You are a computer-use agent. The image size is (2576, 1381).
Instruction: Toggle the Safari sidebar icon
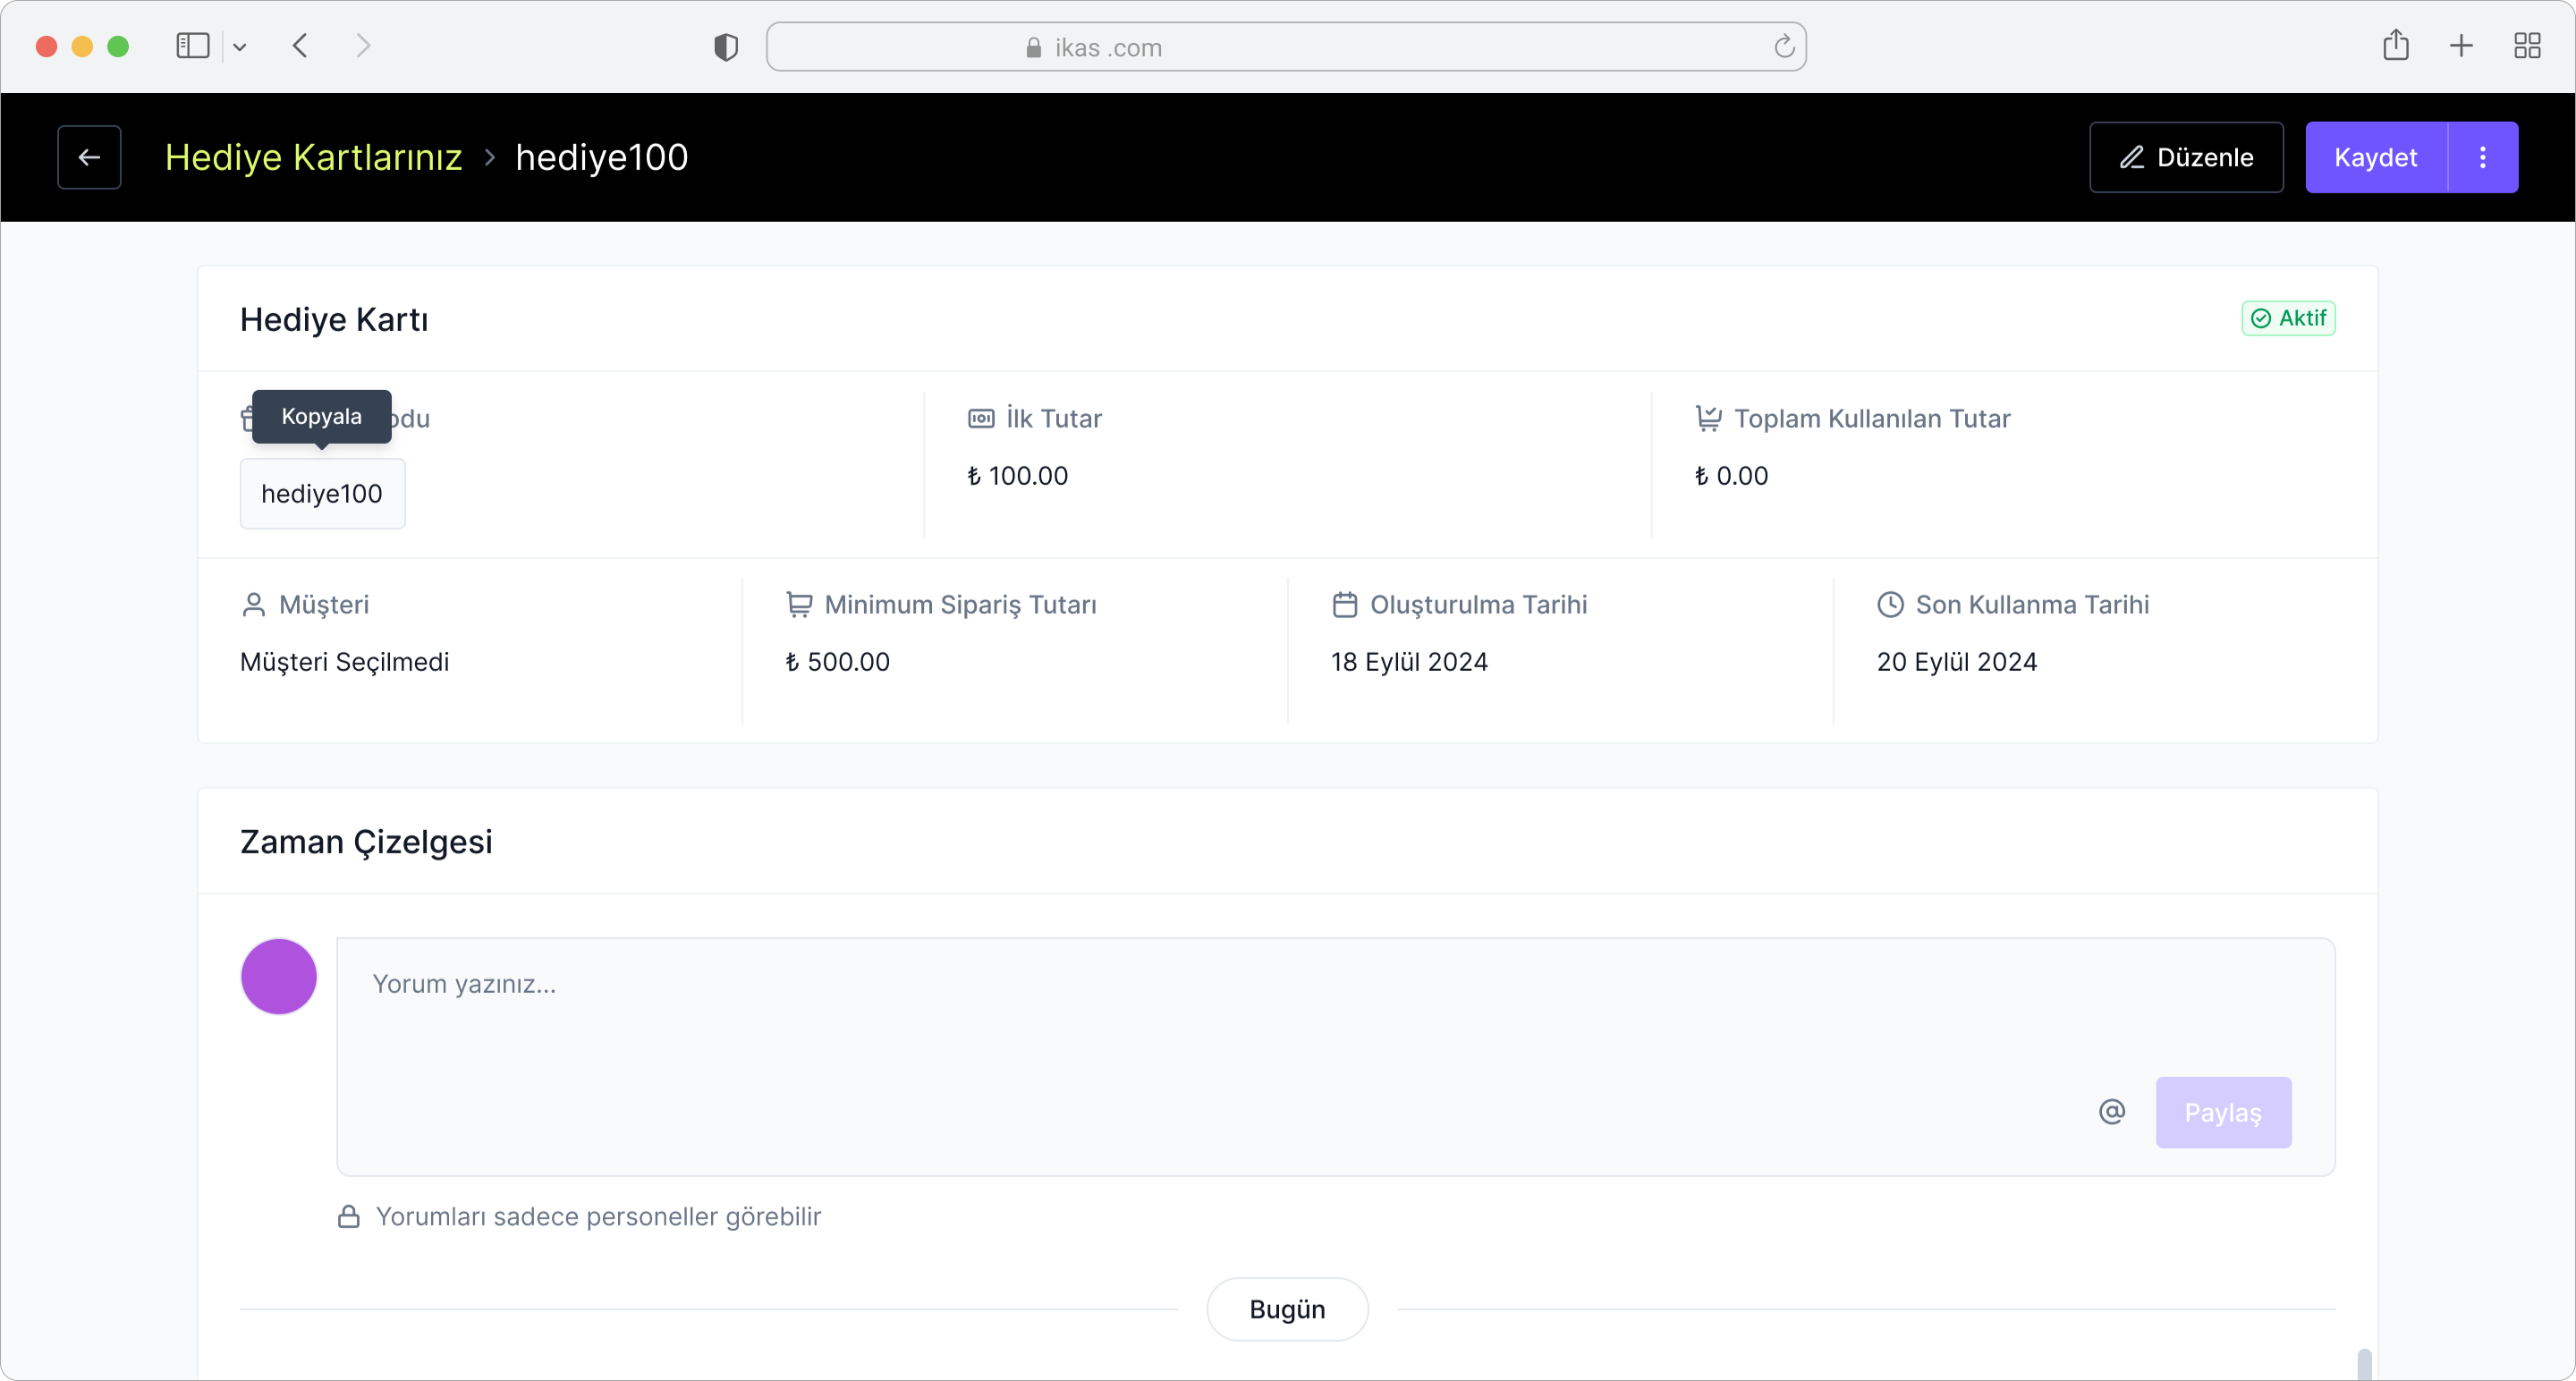(x=192, y=46)
